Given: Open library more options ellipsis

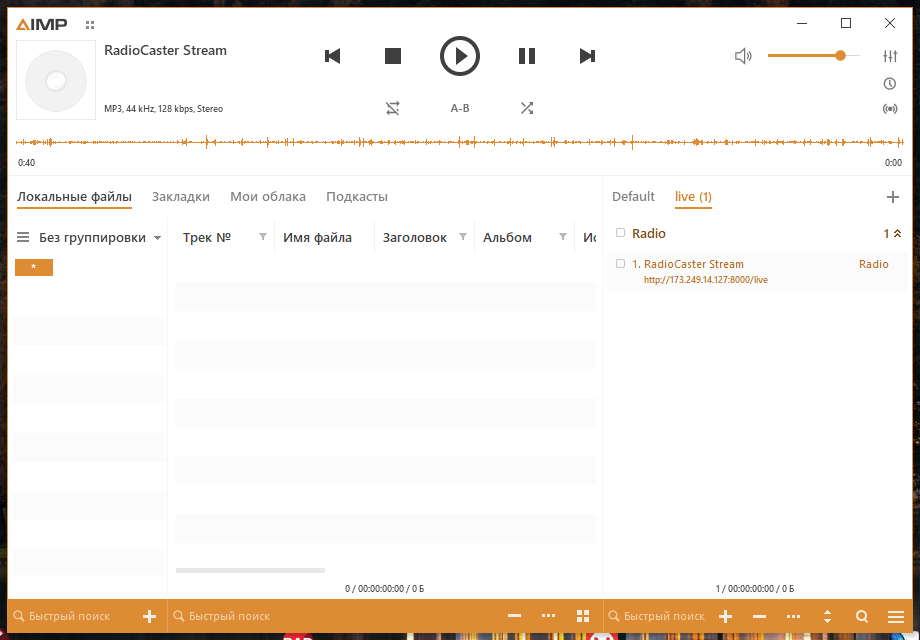Looking at the screenshot, I should pos(549,616).
